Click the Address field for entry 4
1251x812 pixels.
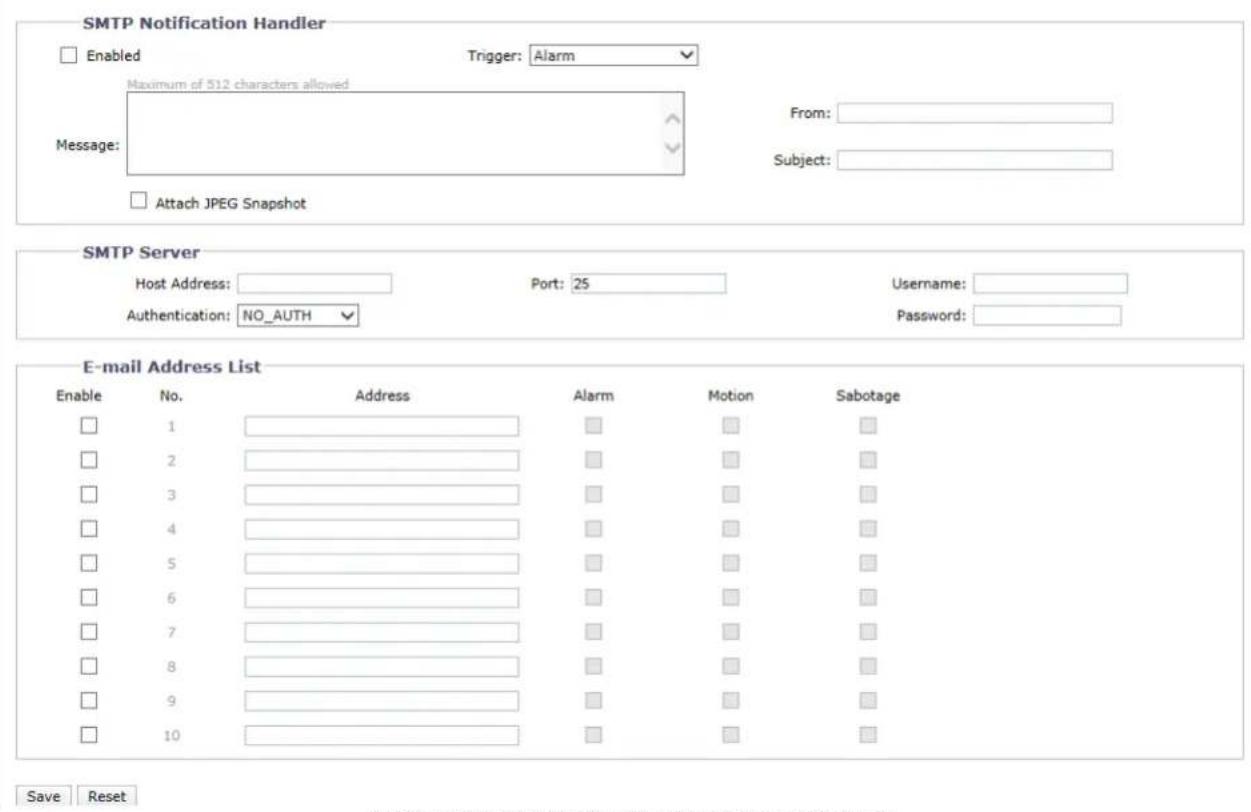coord(382,529)
